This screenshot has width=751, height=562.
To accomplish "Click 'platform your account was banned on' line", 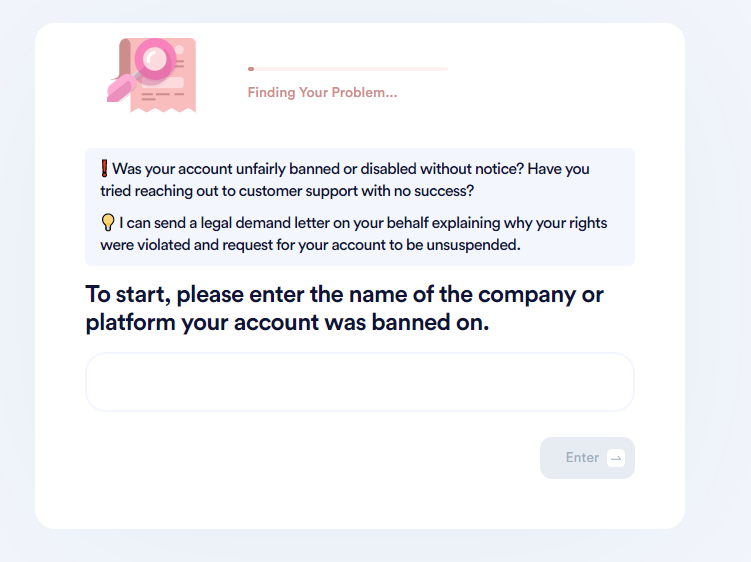I will point(287,322).
